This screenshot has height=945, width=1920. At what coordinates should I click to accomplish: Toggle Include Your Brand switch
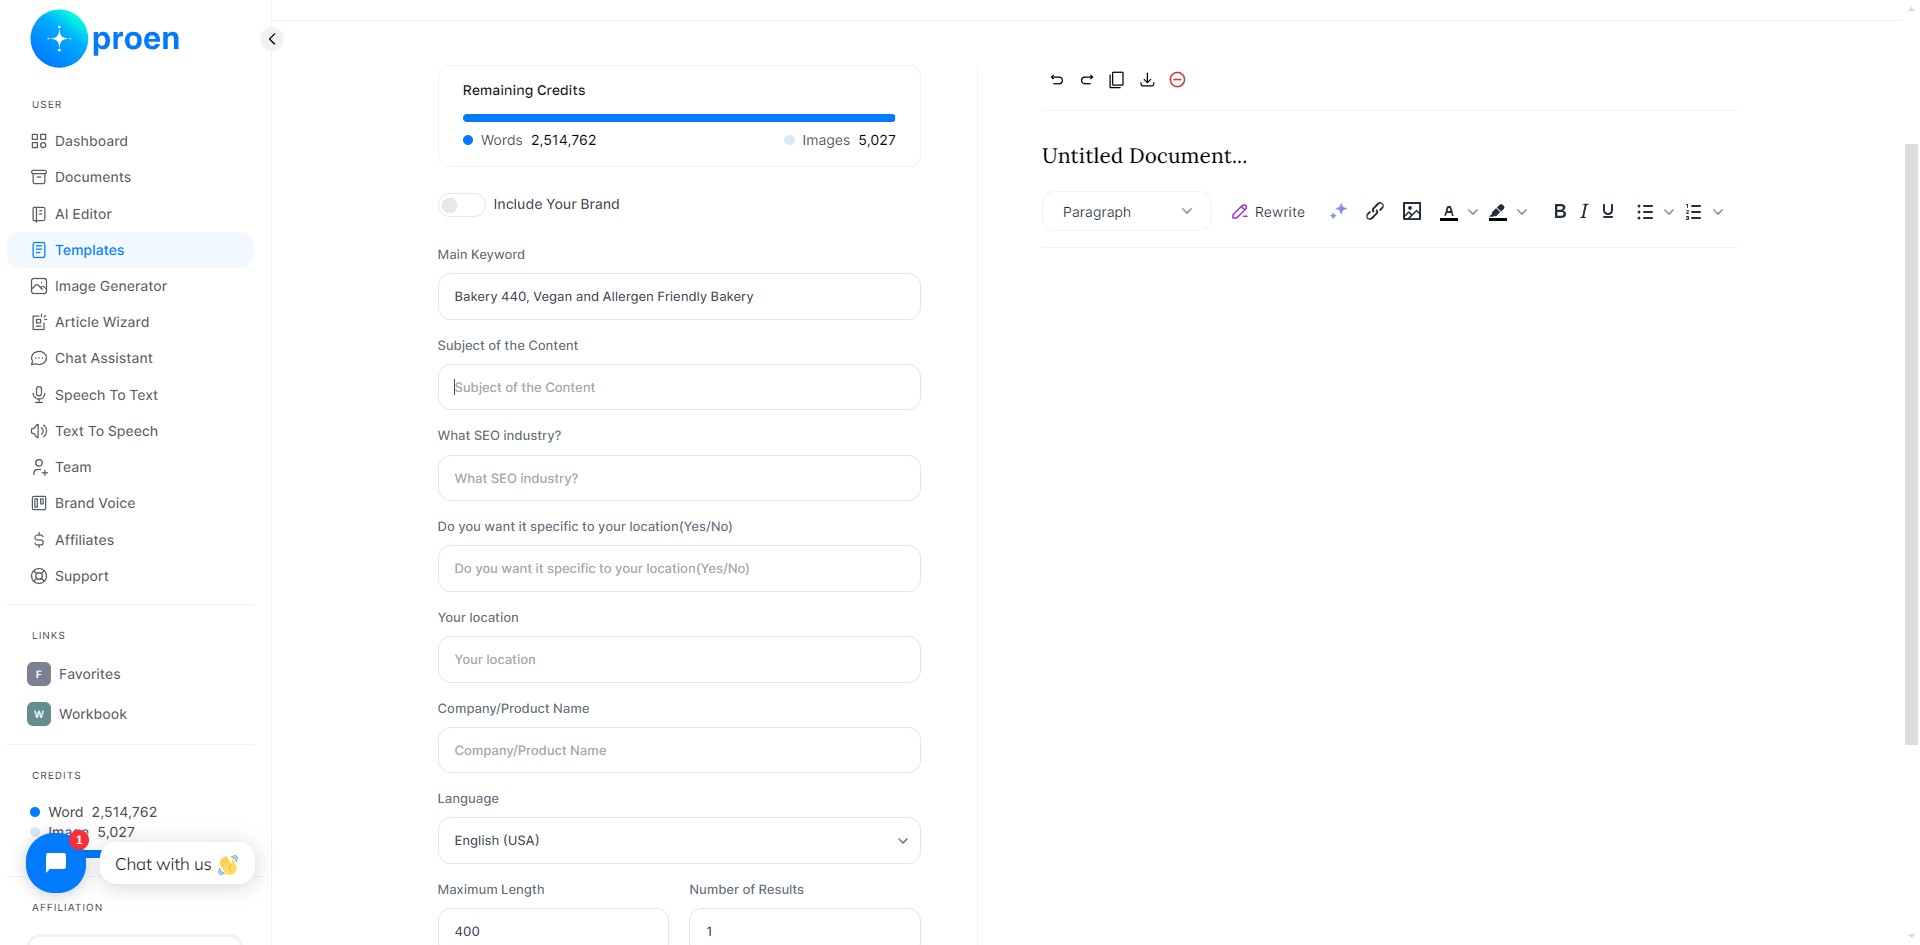[x=461, y=205]
